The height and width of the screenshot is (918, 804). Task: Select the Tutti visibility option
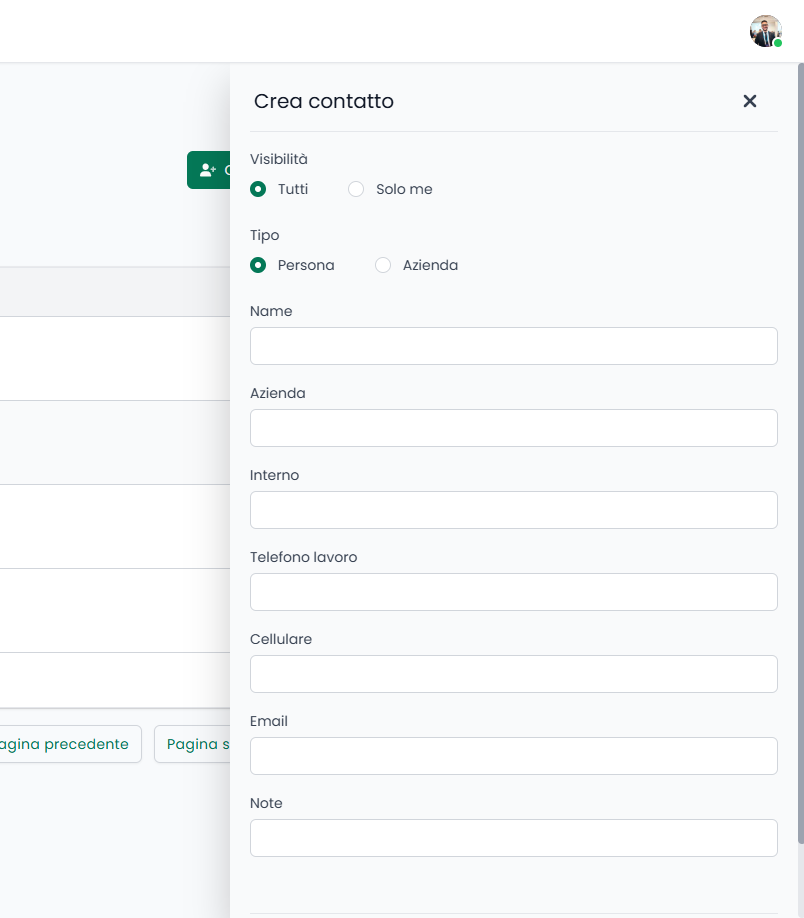258,189
